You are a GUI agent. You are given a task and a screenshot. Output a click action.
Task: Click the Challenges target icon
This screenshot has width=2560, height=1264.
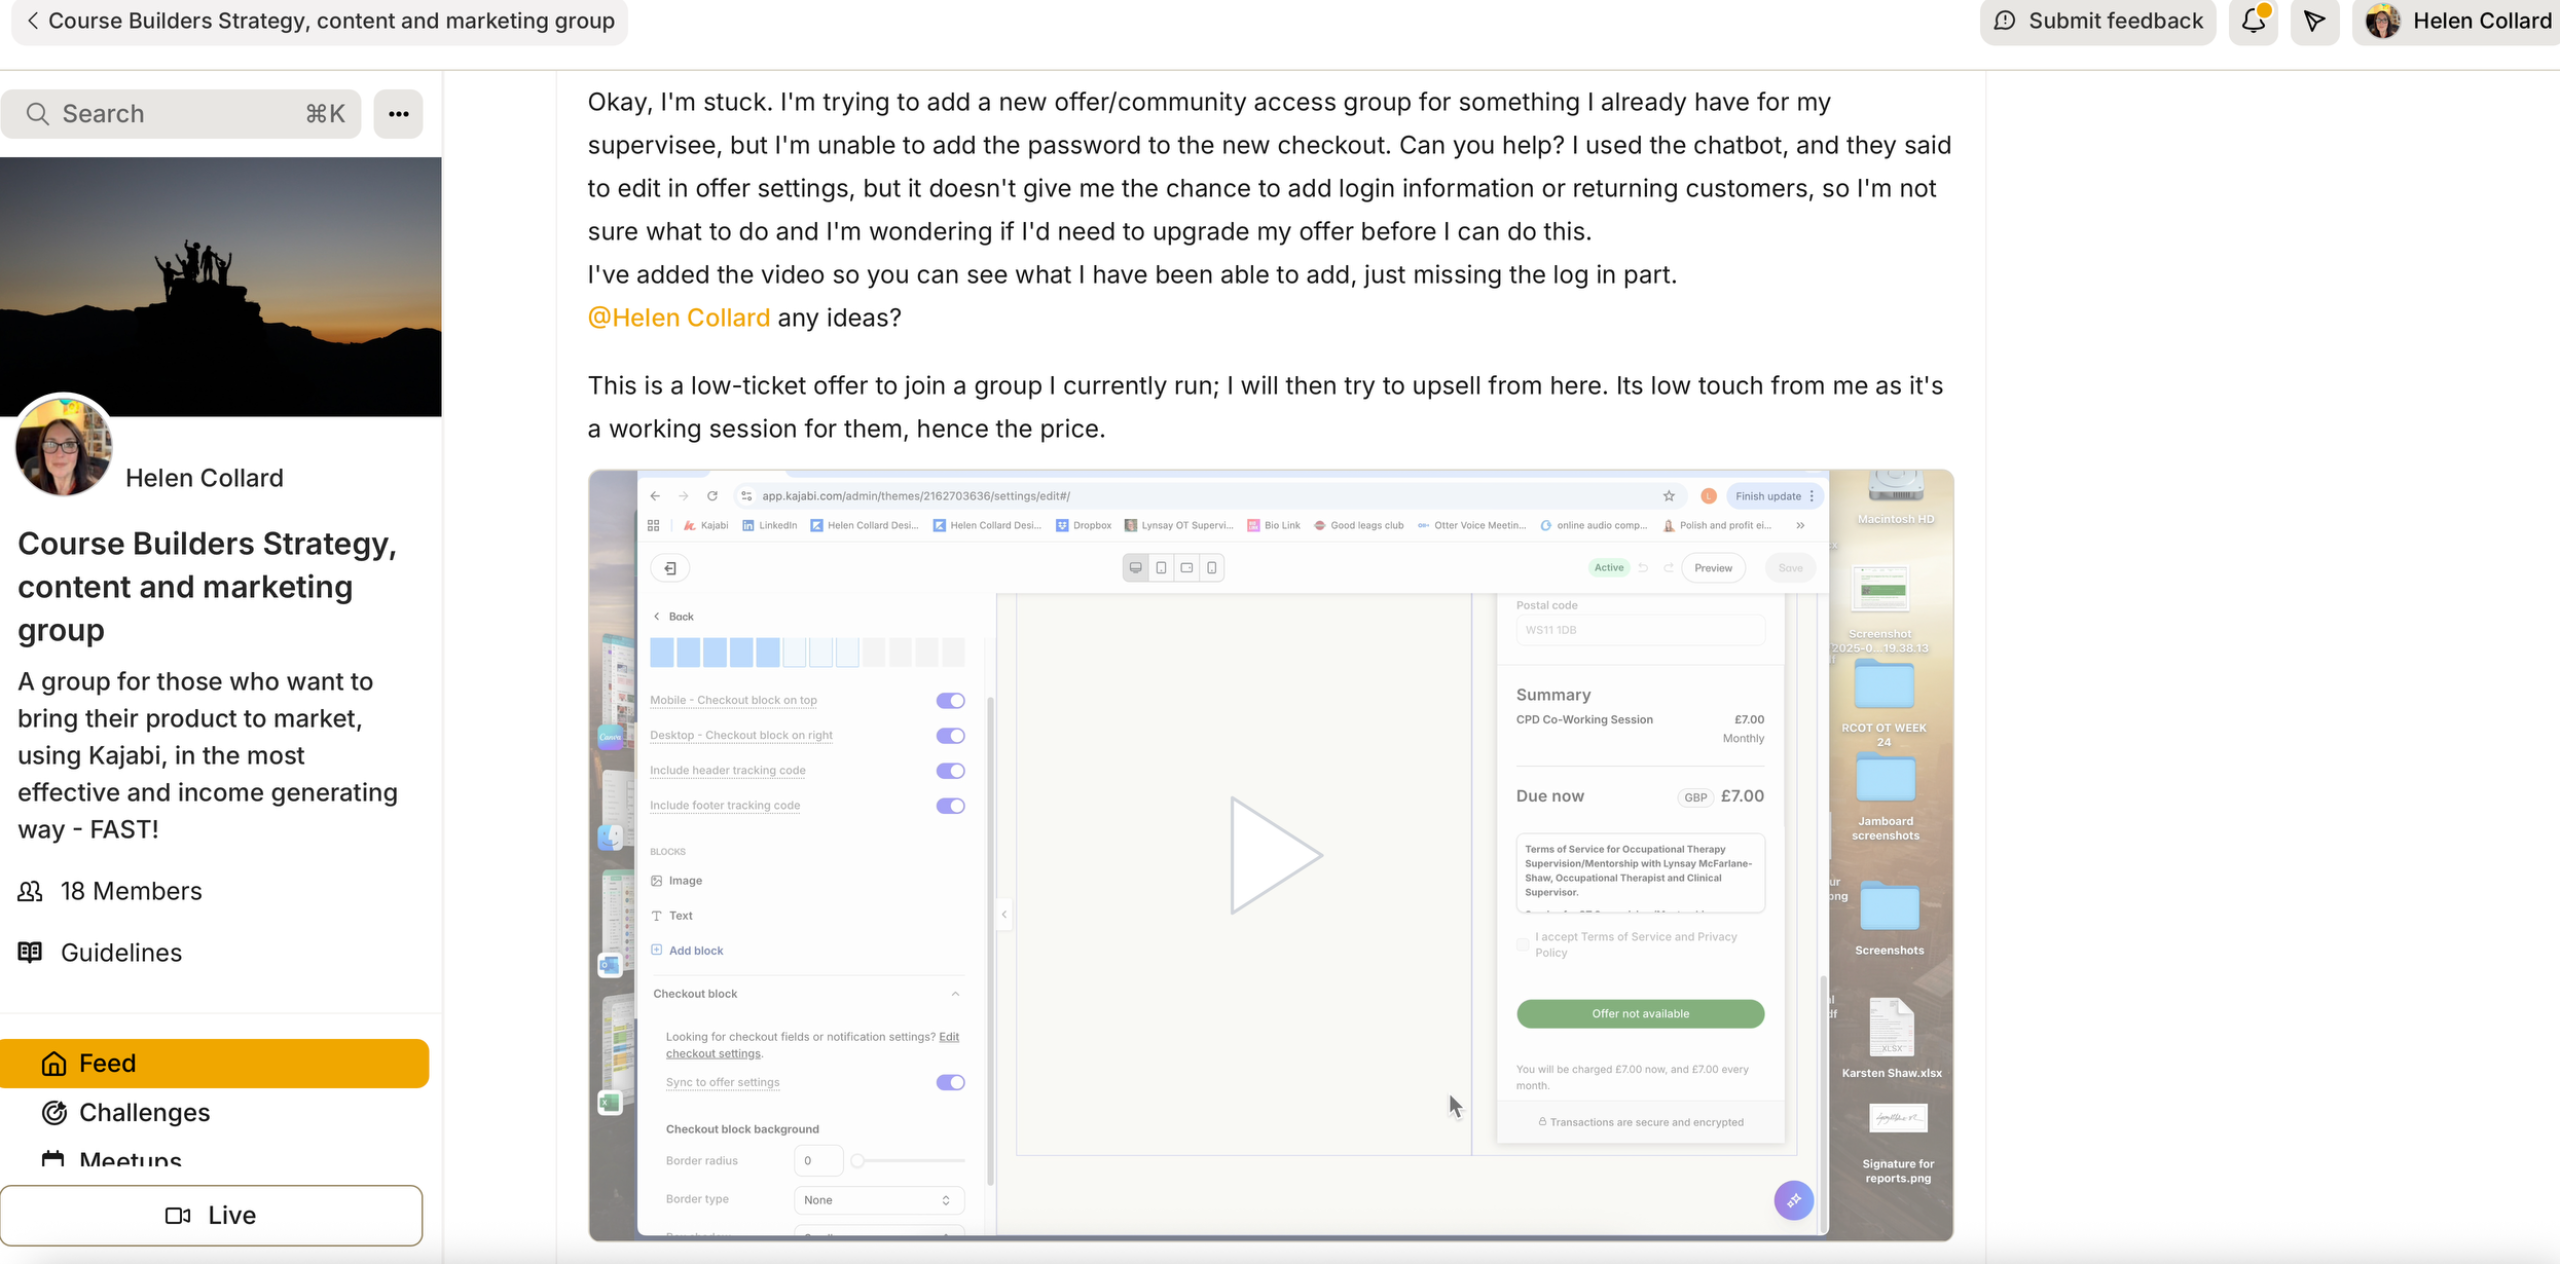[54, 1112]
